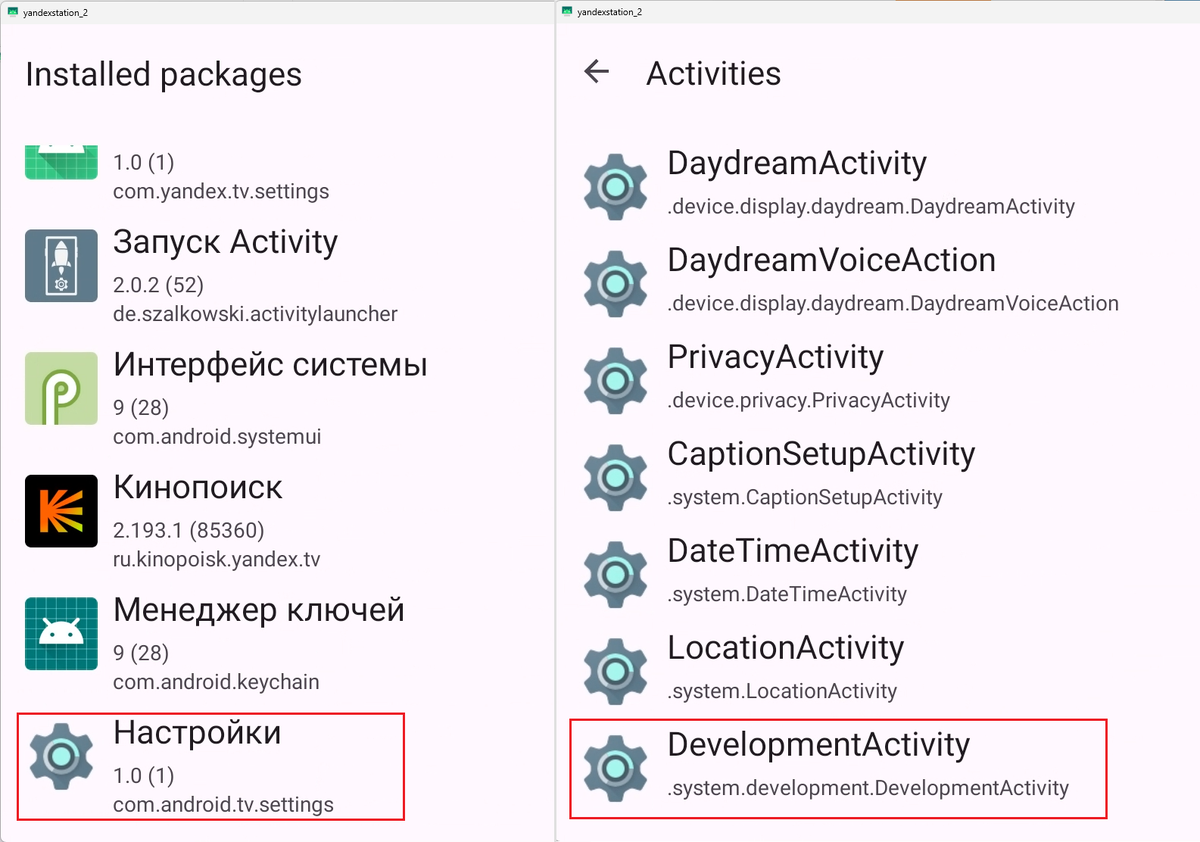Click de.szalkowski.activitylauncher package name

[x=255, y=314]
